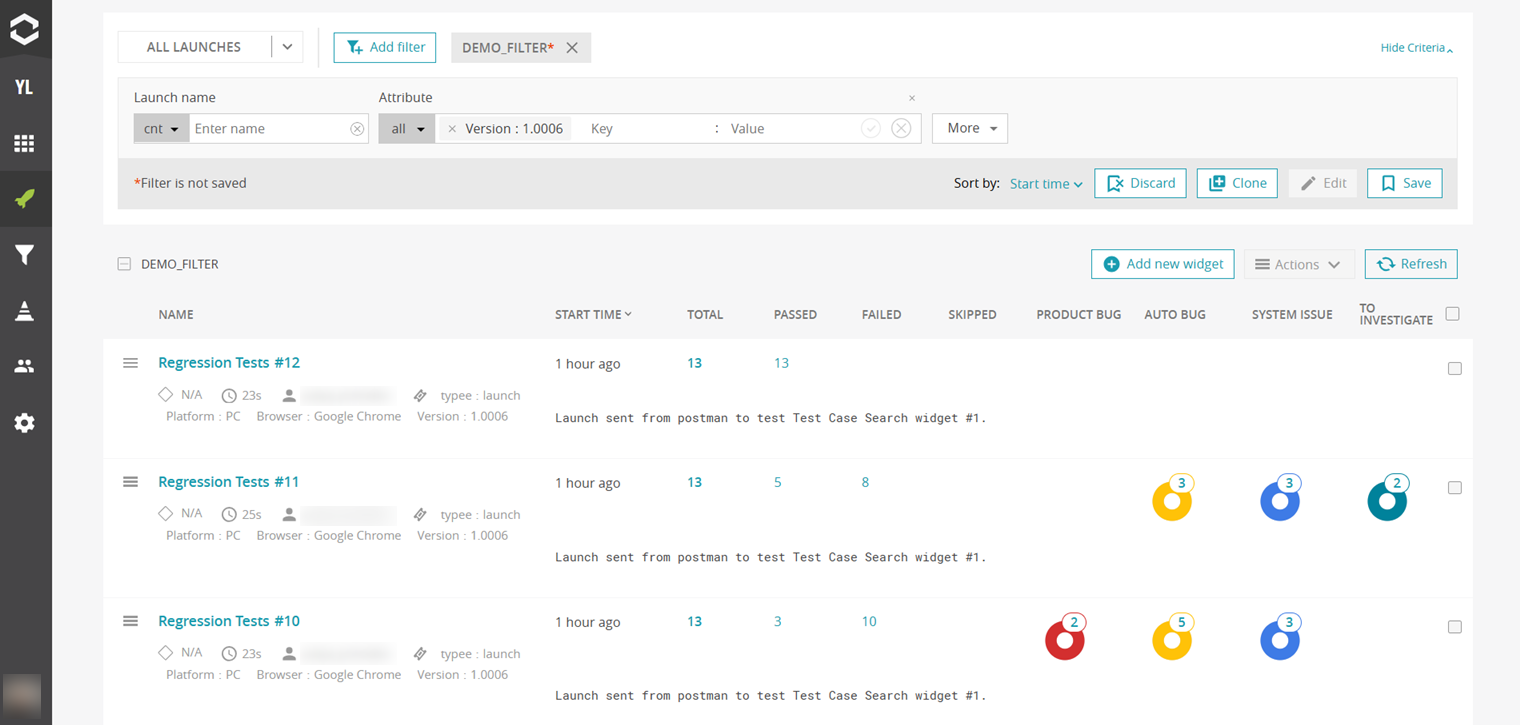Image resolution: width=1520 pixels, height=725 pixels.
Task: Clear the launch name input field
Action: [x=357, y=129]
